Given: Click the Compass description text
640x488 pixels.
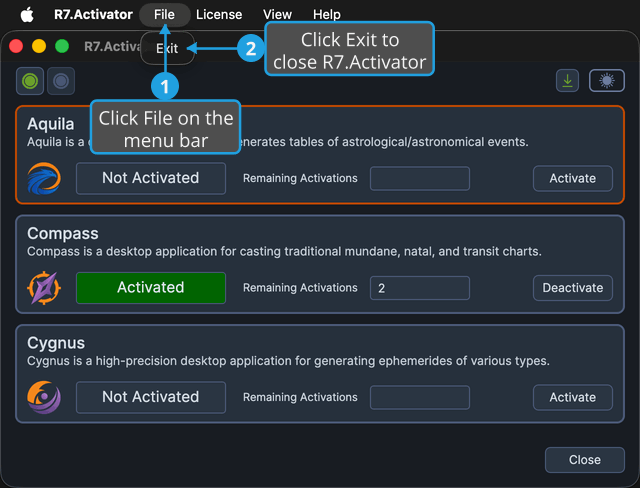Looking at the screenshot, I should tap(284, 251).
